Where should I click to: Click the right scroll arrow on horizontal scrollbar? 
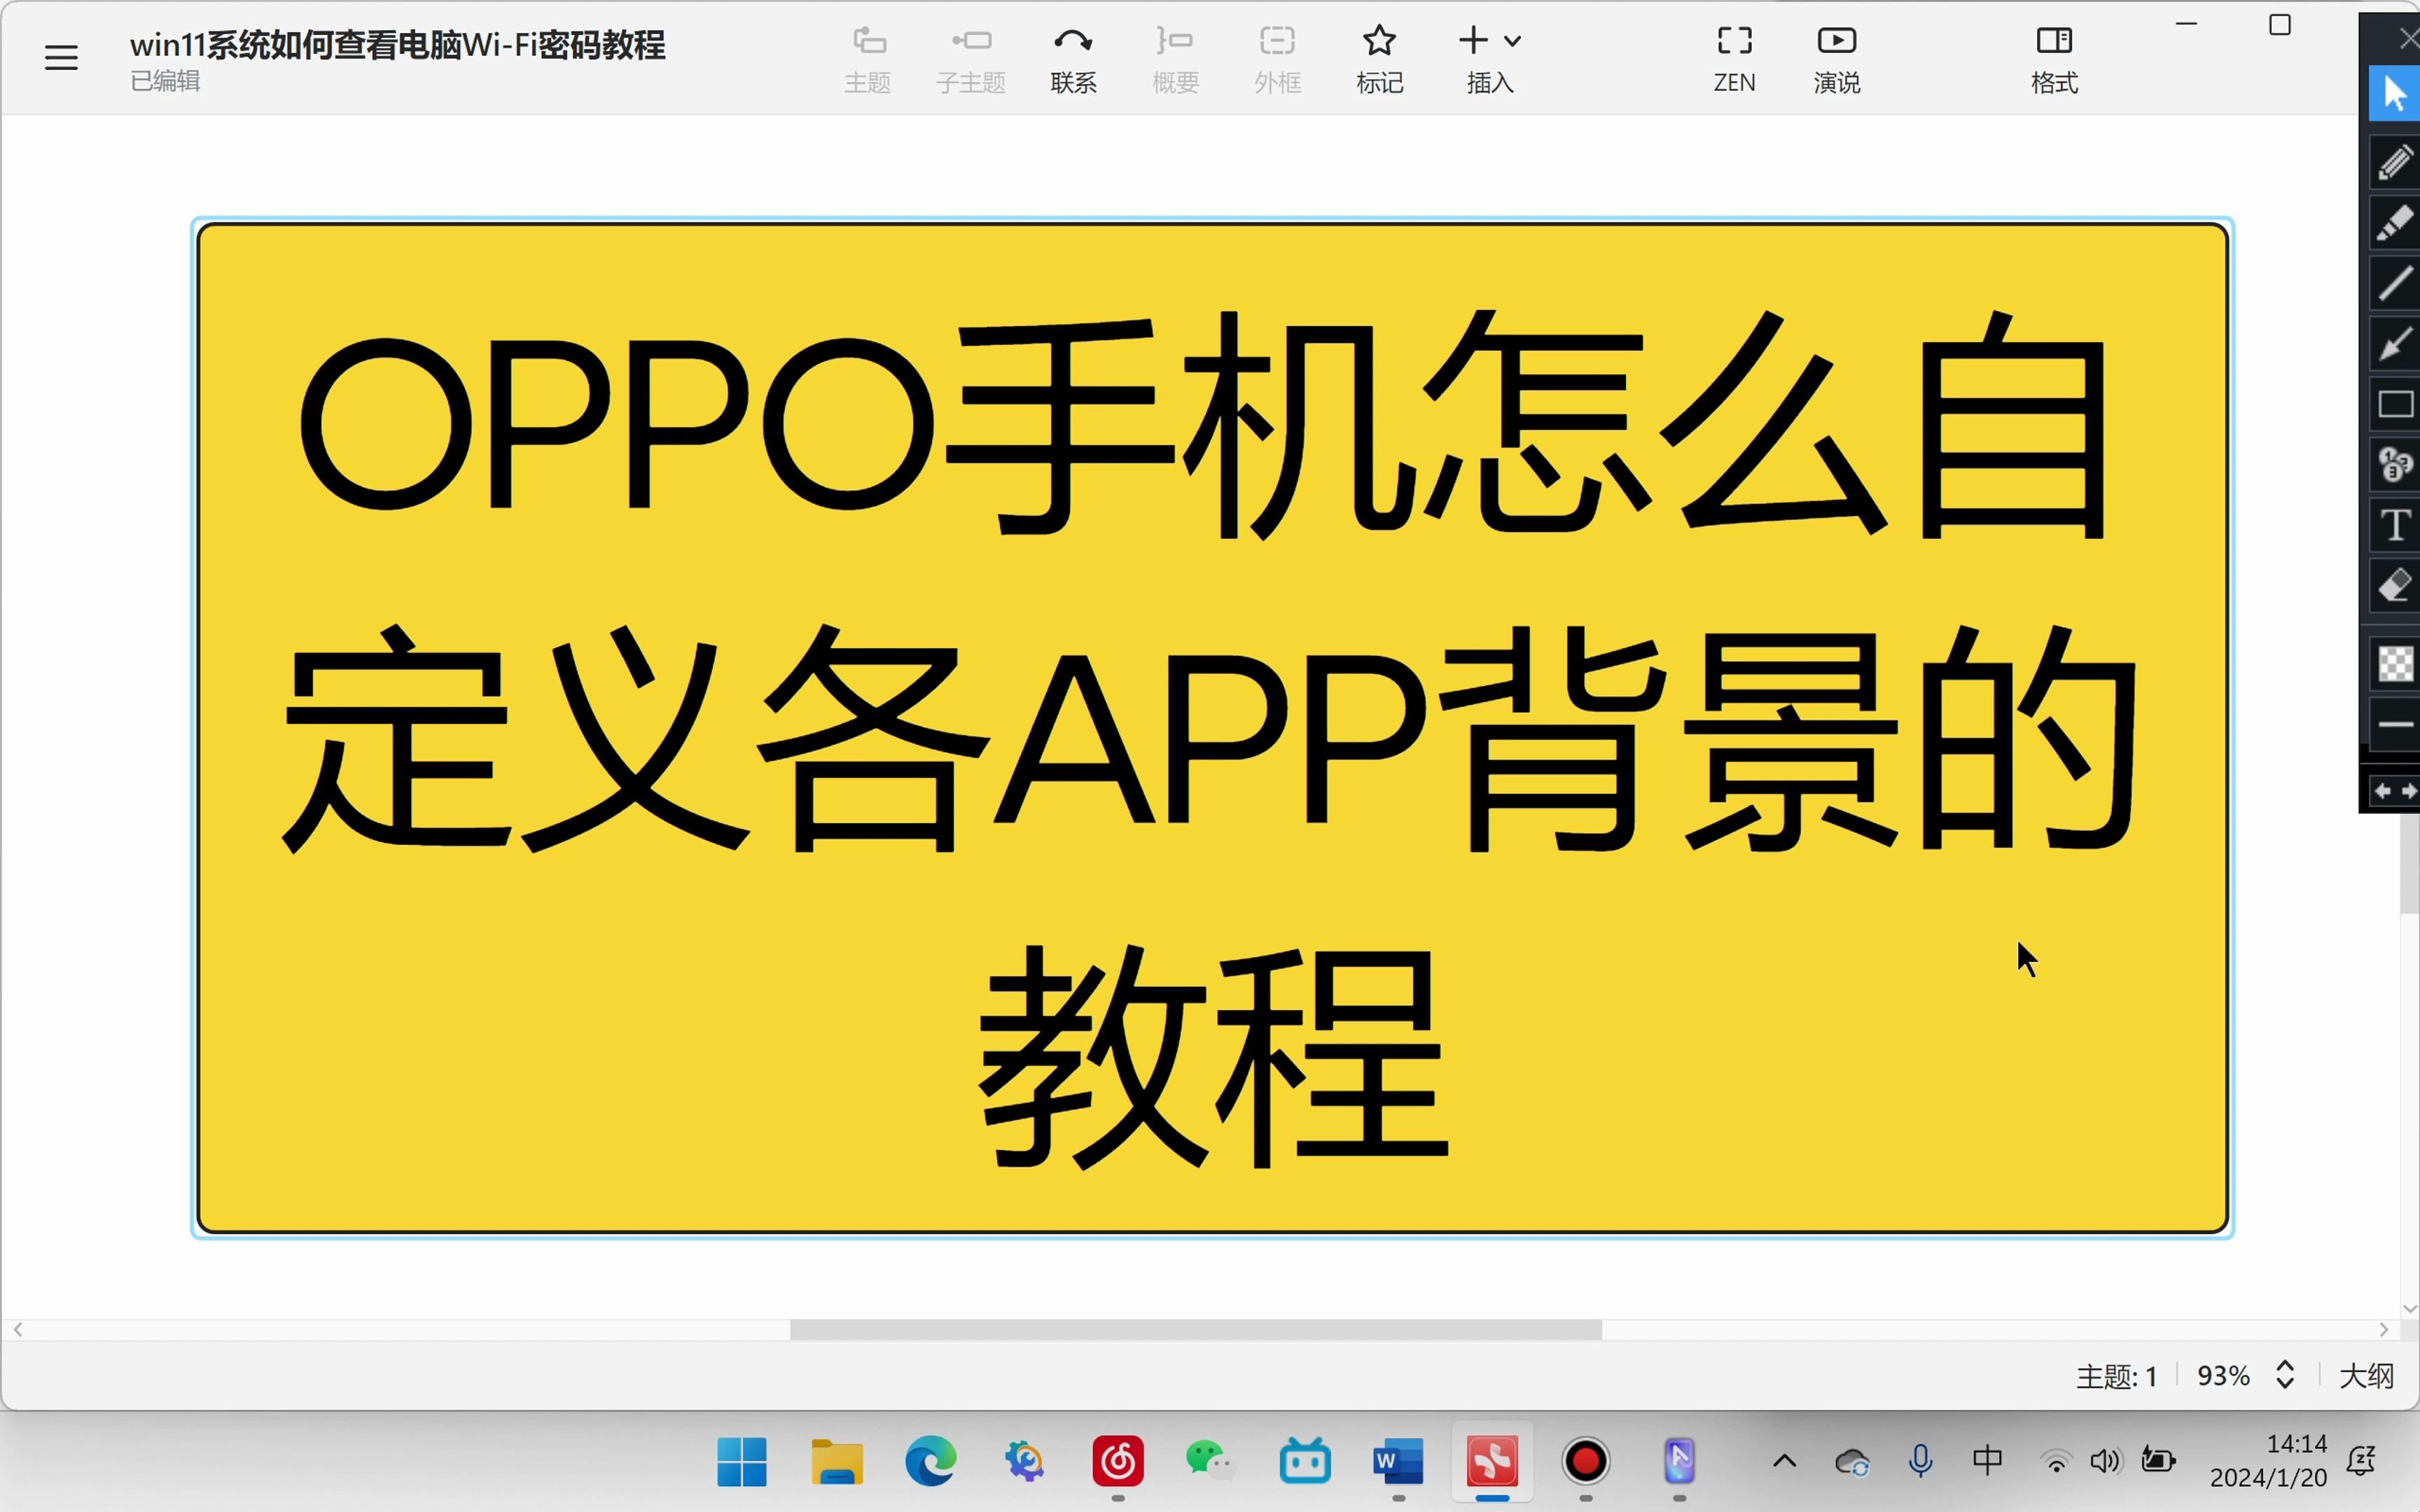pos(2384,1330)
